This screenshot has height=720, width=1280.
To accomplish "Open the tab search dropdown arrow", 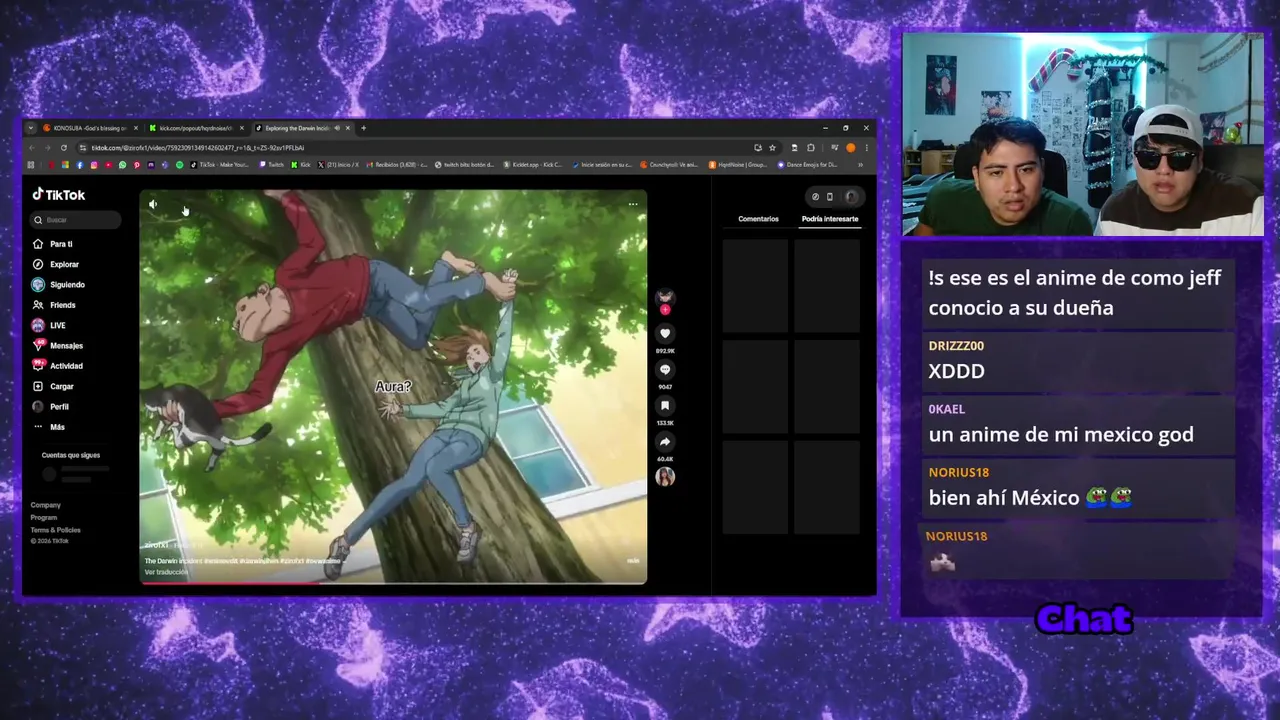I will [30, 128].
